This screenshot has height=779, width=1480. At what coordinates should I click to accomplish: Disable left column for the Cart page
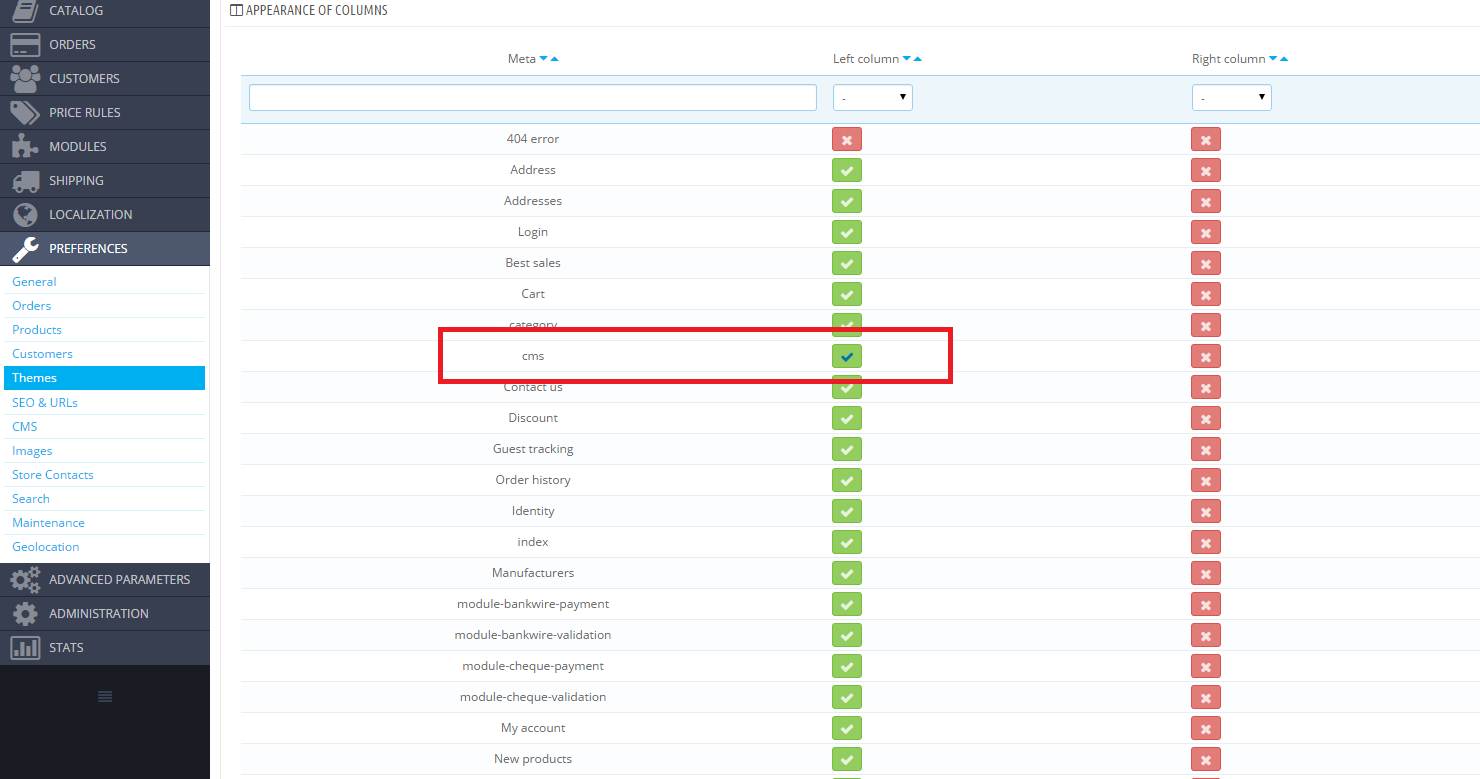[x=846, y=294]
